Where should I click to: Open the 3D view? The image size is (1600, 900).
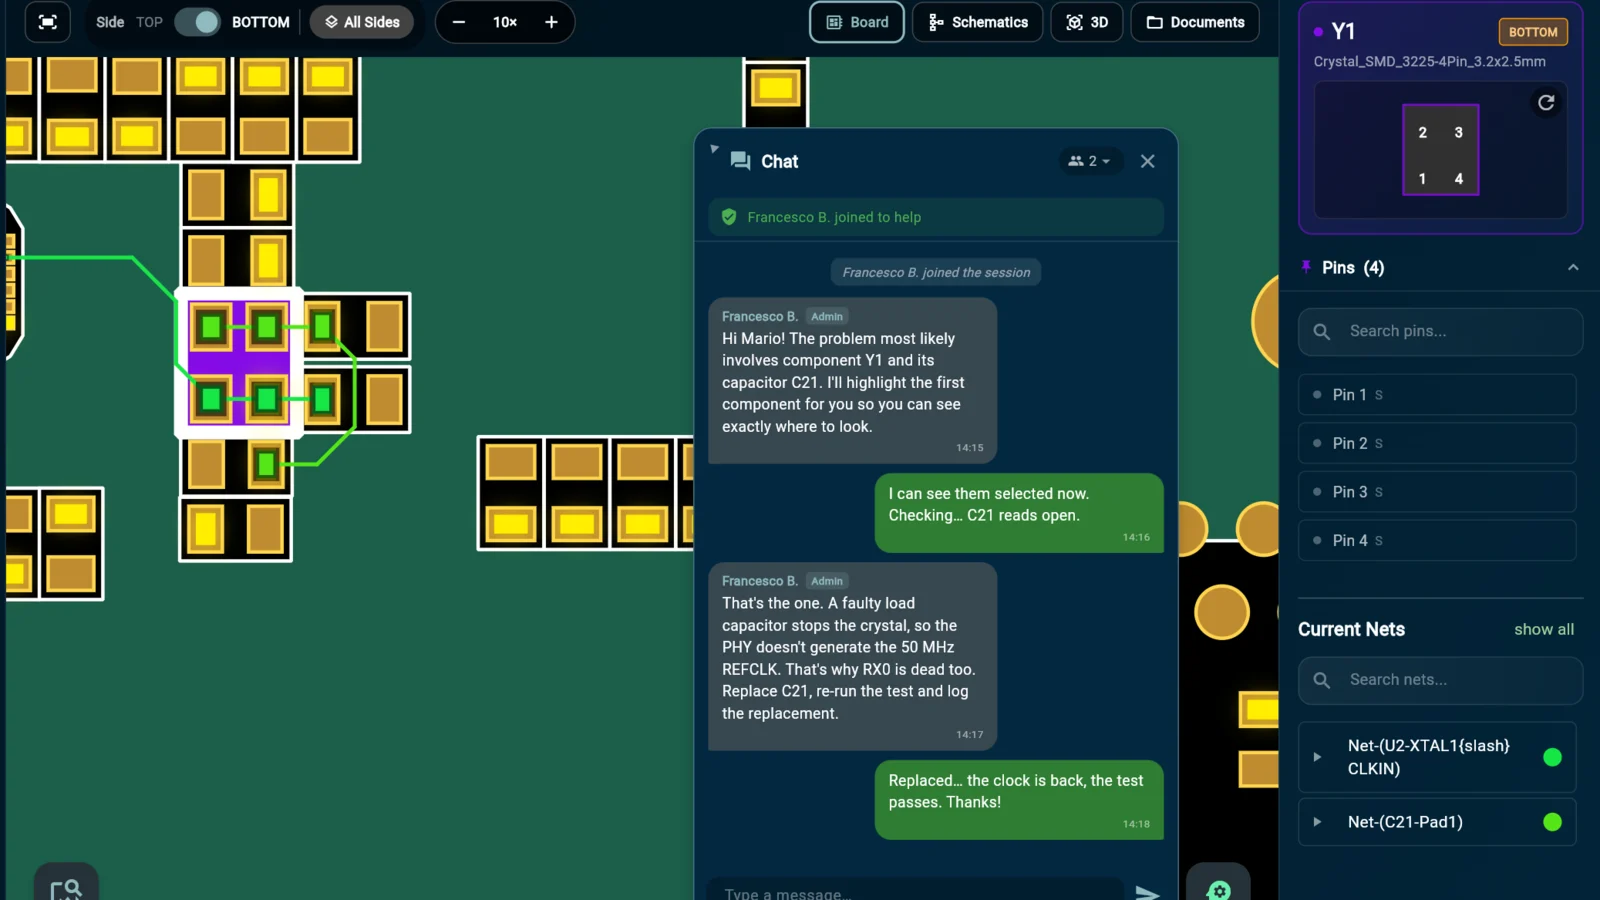1087,22
